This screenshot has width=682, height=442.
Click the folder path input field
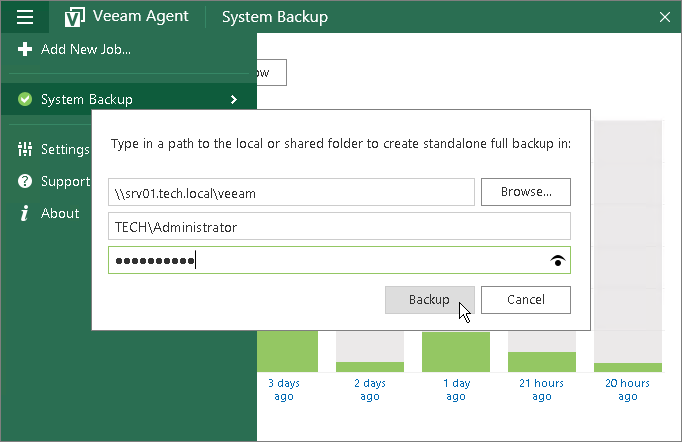tap(291, 192)
